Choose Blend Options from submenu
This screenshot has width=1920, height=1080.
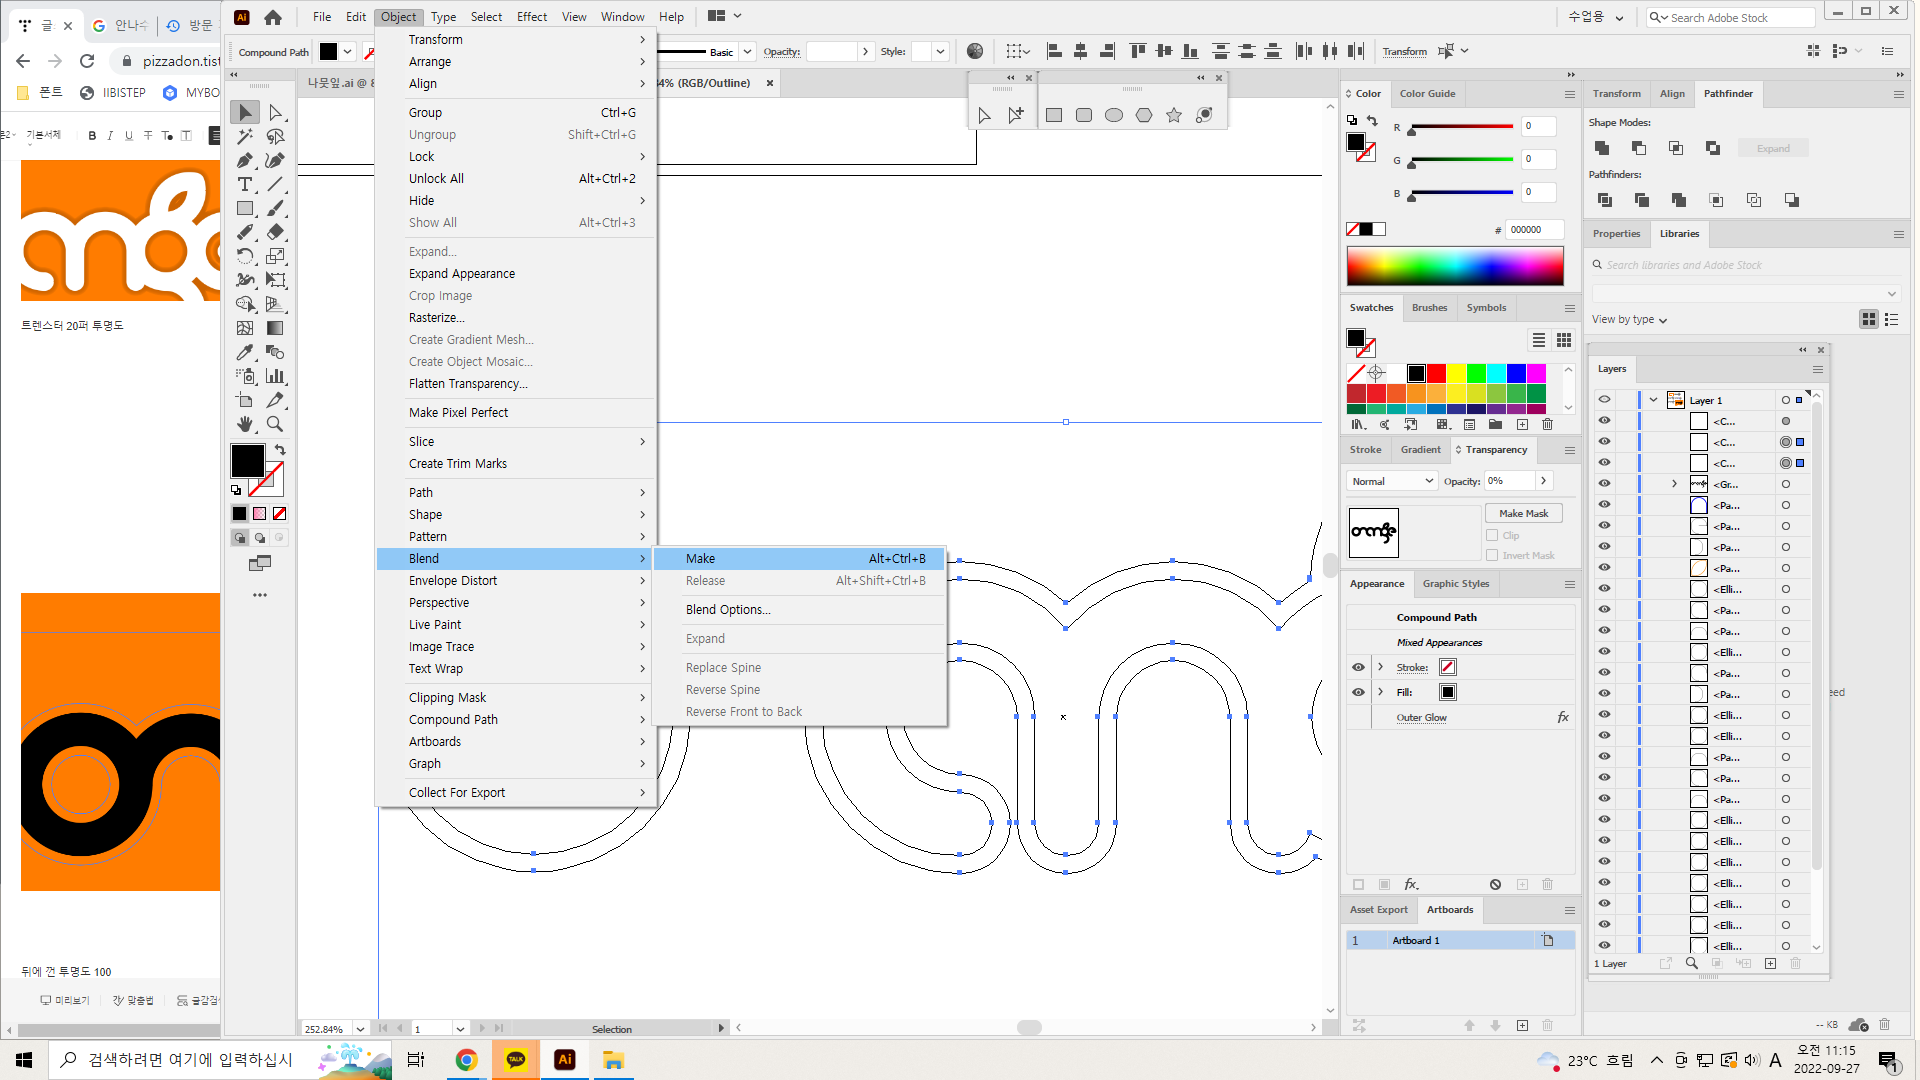(x=728, y=610)
